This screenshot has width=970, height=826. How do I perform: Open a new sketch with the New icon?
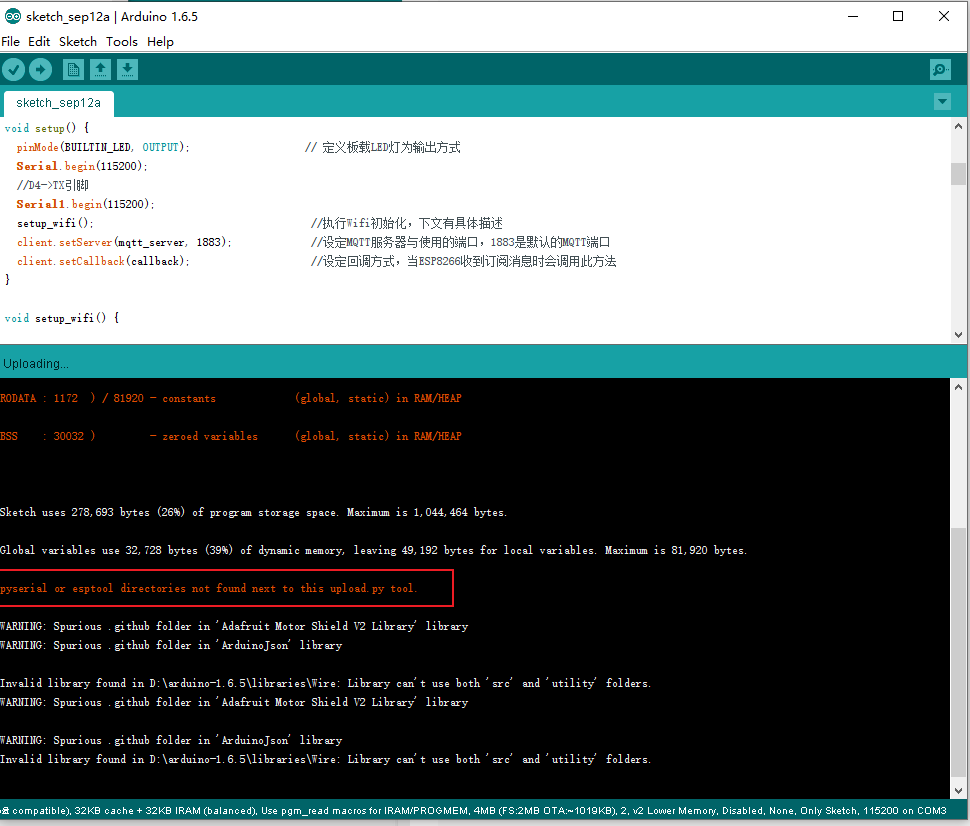click(73, 69)
